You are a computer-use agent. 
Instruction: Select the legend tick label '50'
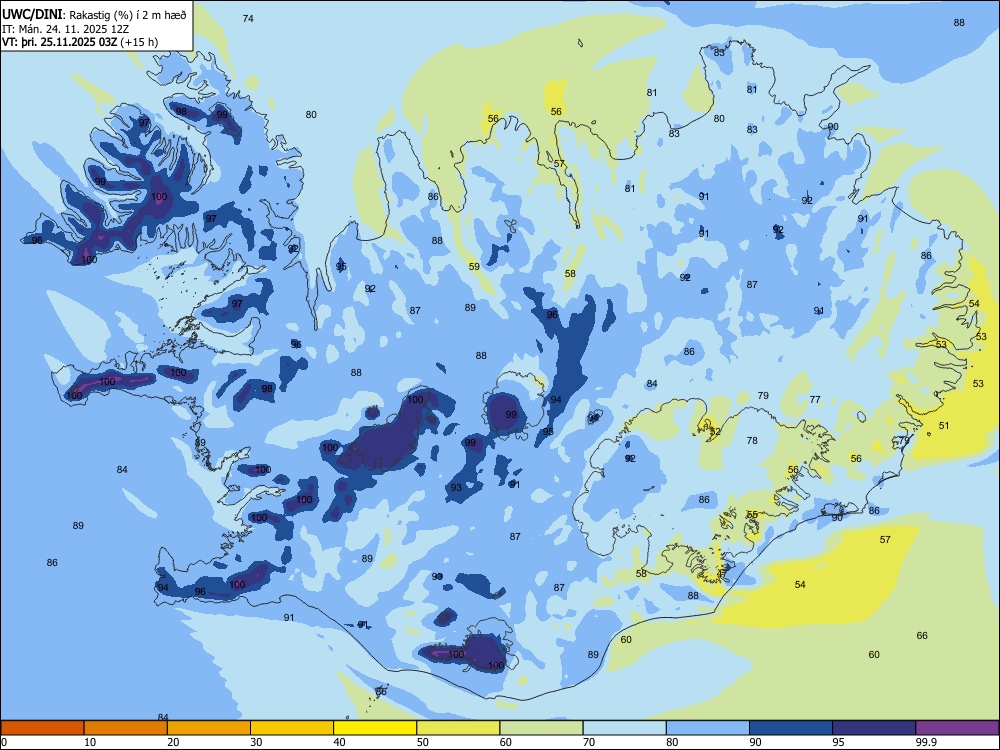pos(422,742)
